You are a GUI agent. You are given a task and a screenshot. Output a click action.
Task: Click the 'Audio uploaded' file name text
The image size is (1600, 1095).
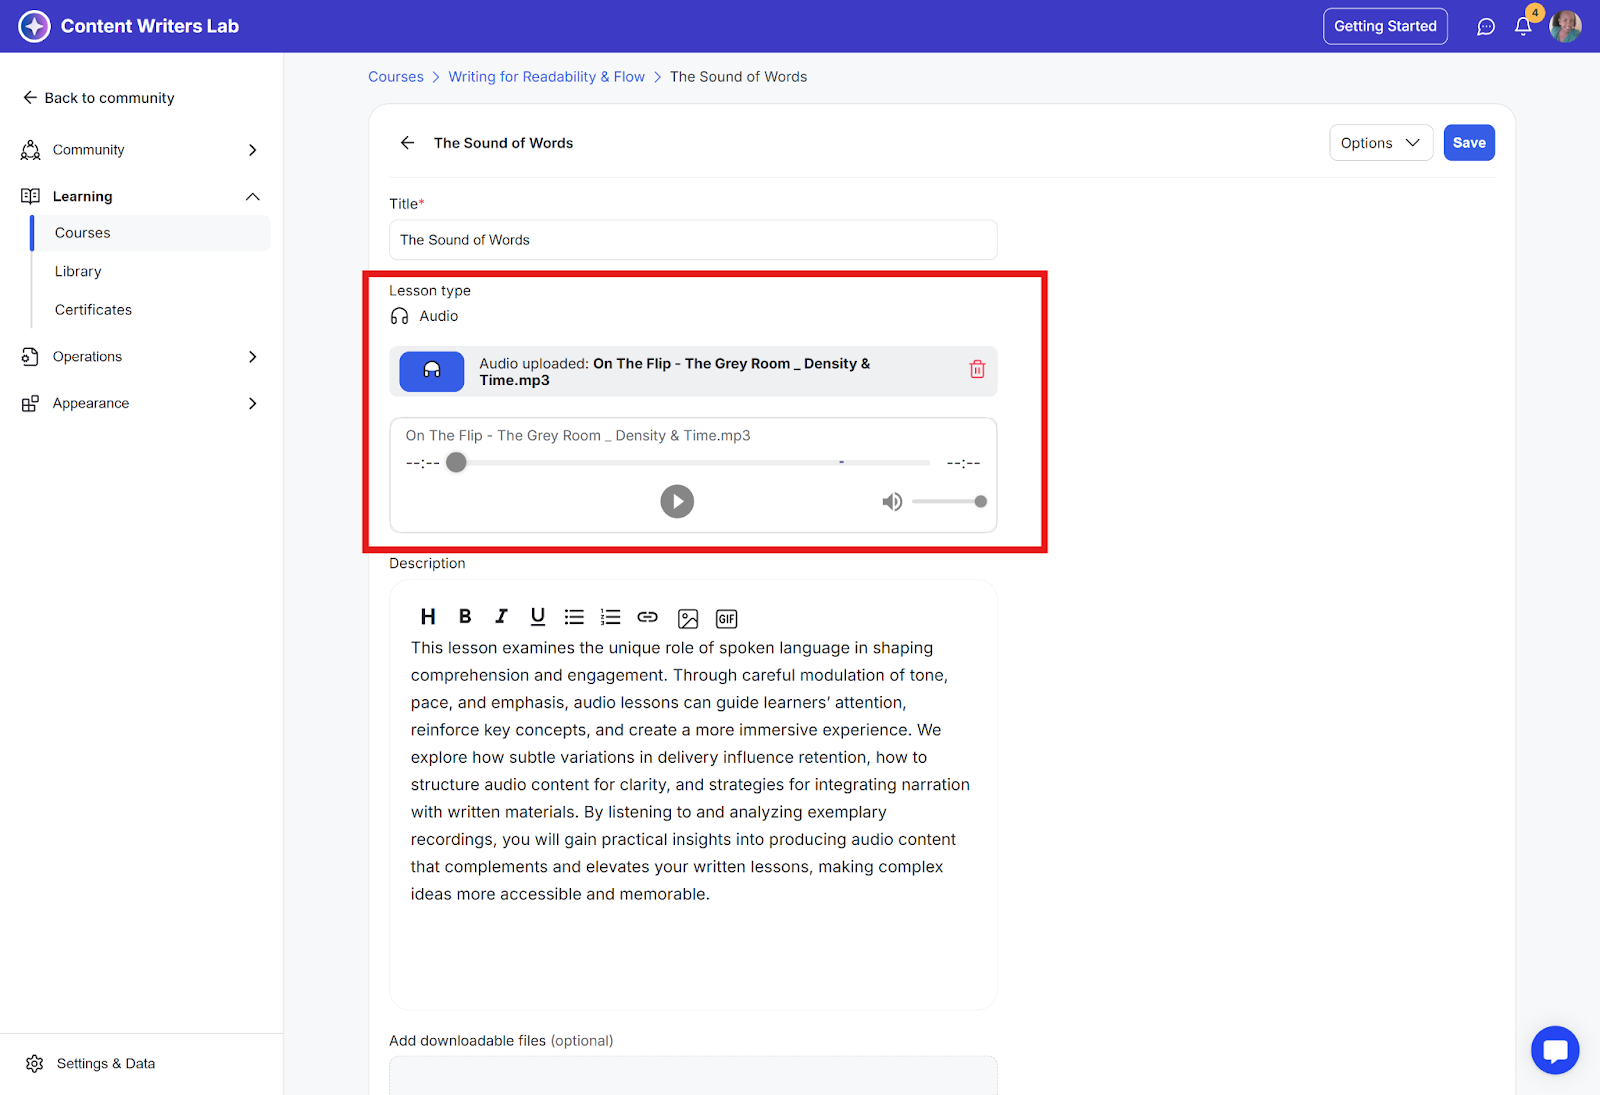[675, 372]
